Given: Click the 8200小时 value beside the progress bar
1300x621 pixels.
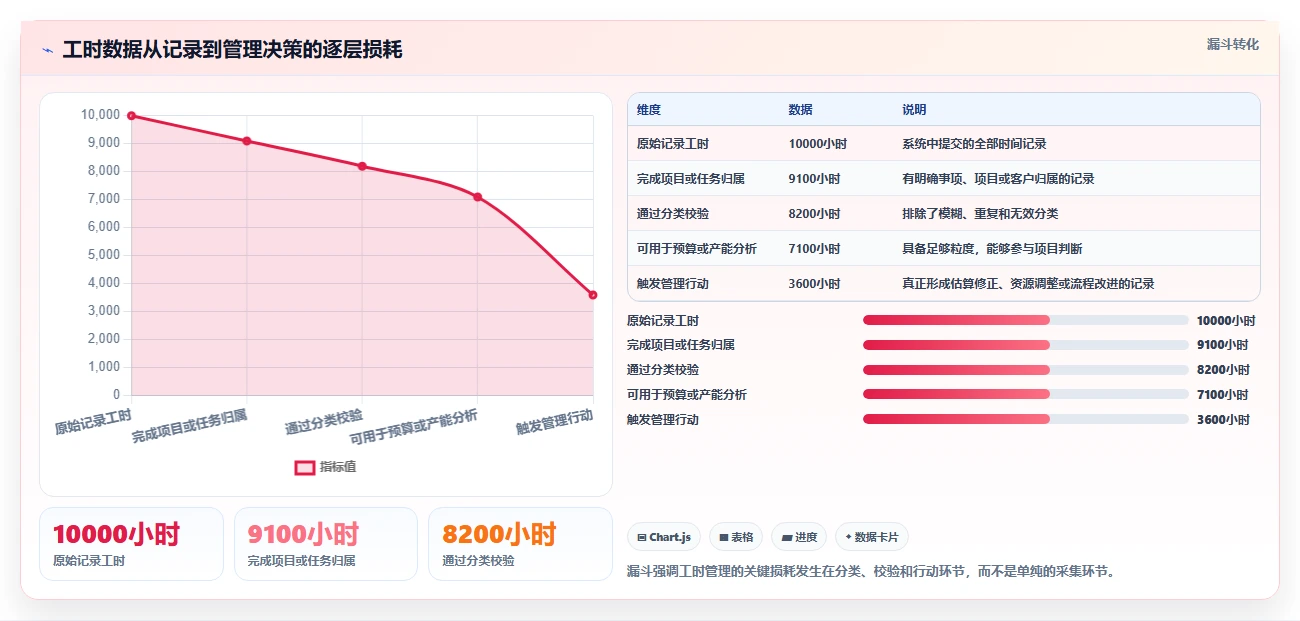Looking at the screenshot, I should pyautogui.click(x=1223, y=370).
